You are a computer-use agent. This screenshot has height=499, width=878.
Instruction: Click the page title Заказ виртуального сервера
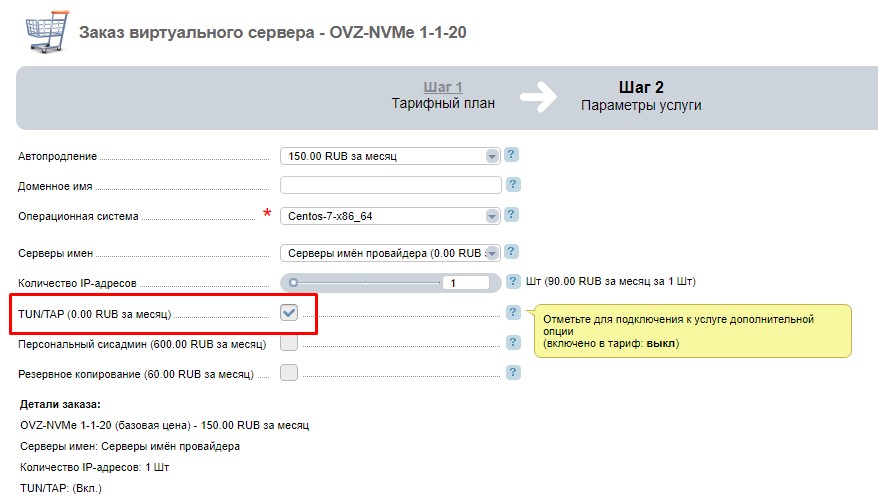click(273, 32)
